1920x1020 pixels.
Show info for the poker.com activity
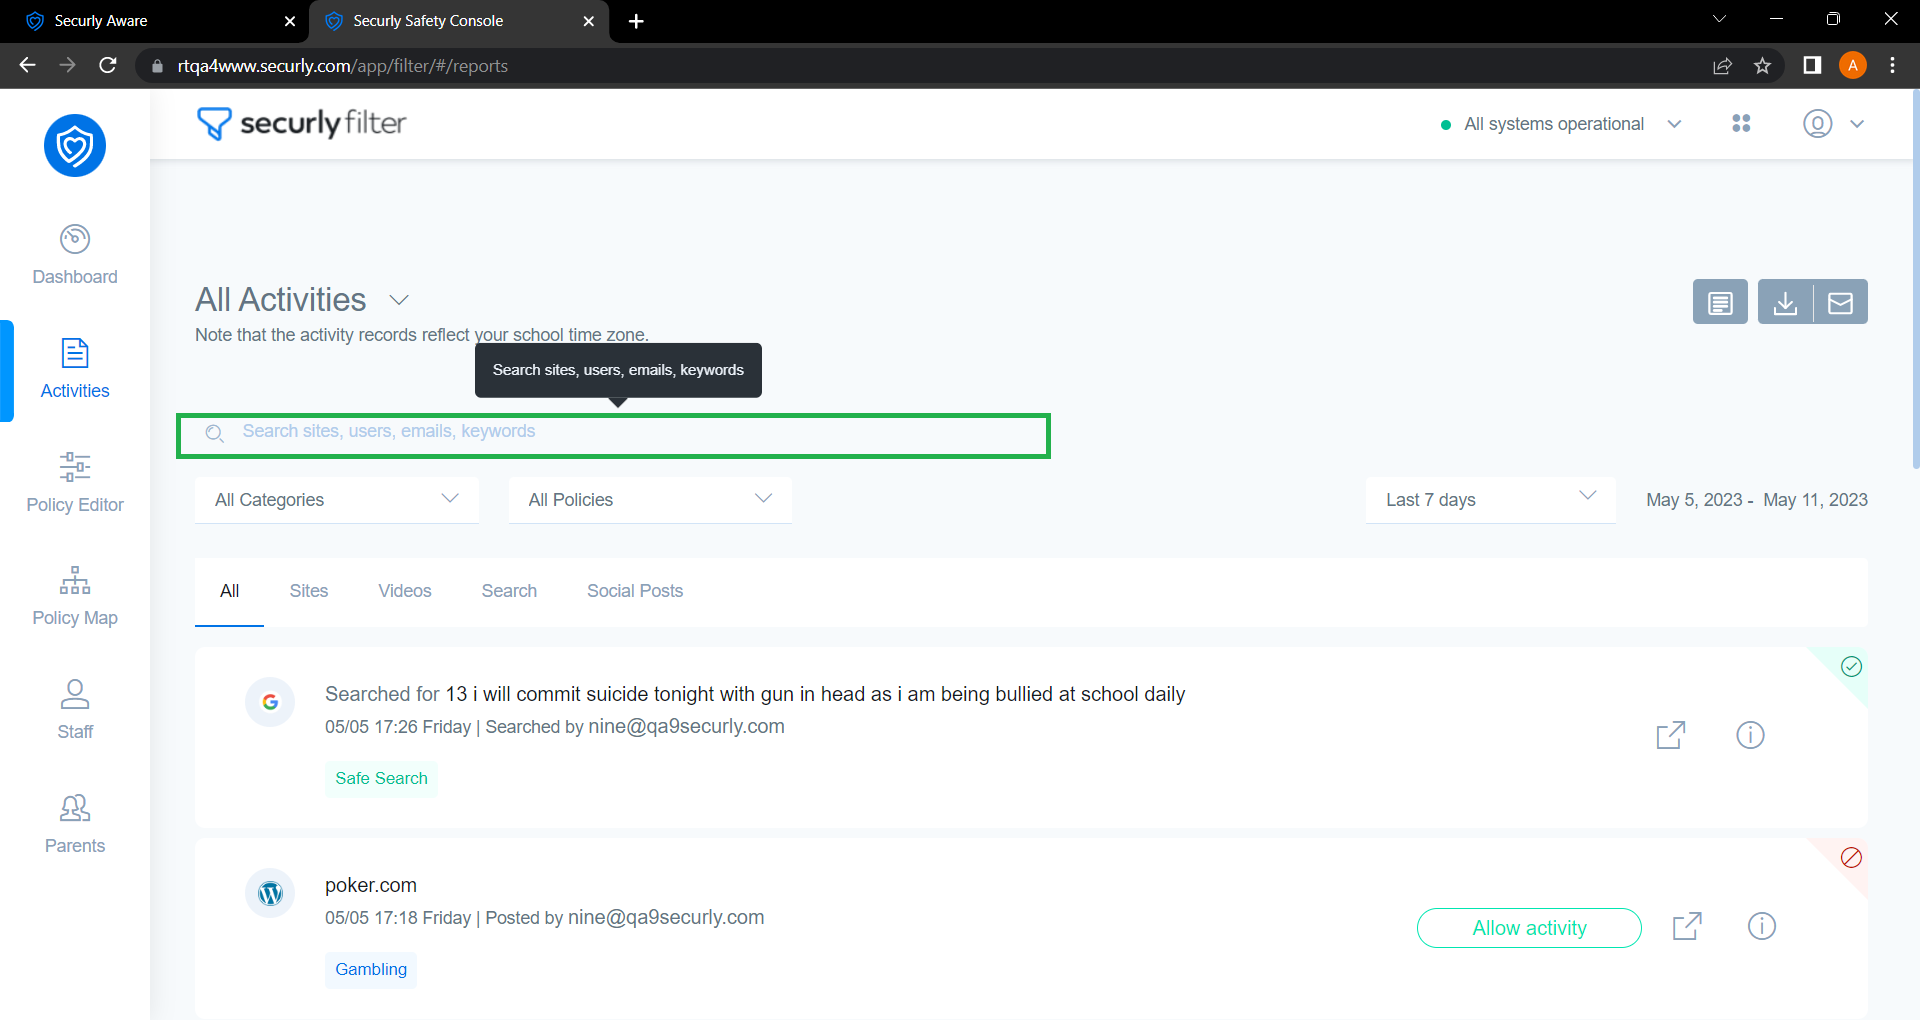pyautogui.click(x=1762, y=926)
